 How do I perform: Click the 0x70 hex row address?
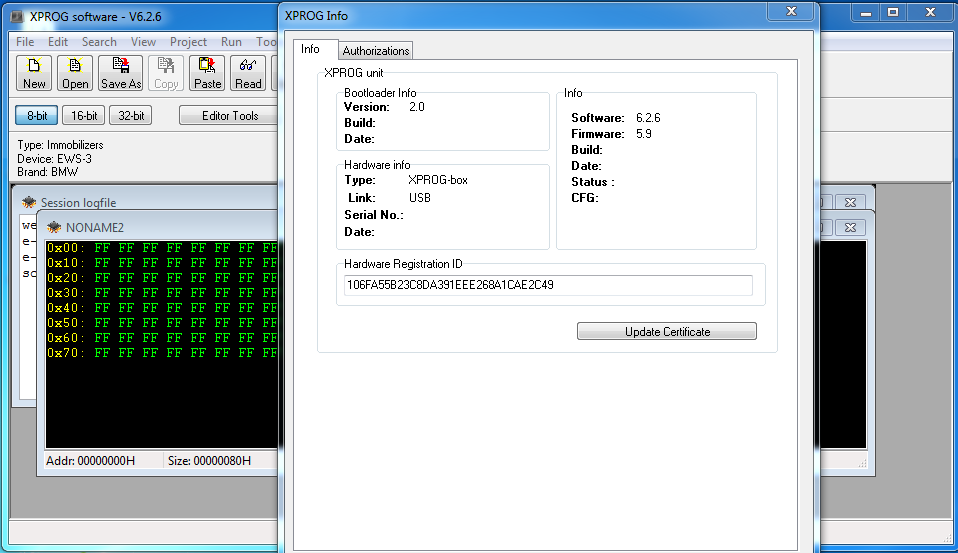pyautogui.click(x=64, y=353)
